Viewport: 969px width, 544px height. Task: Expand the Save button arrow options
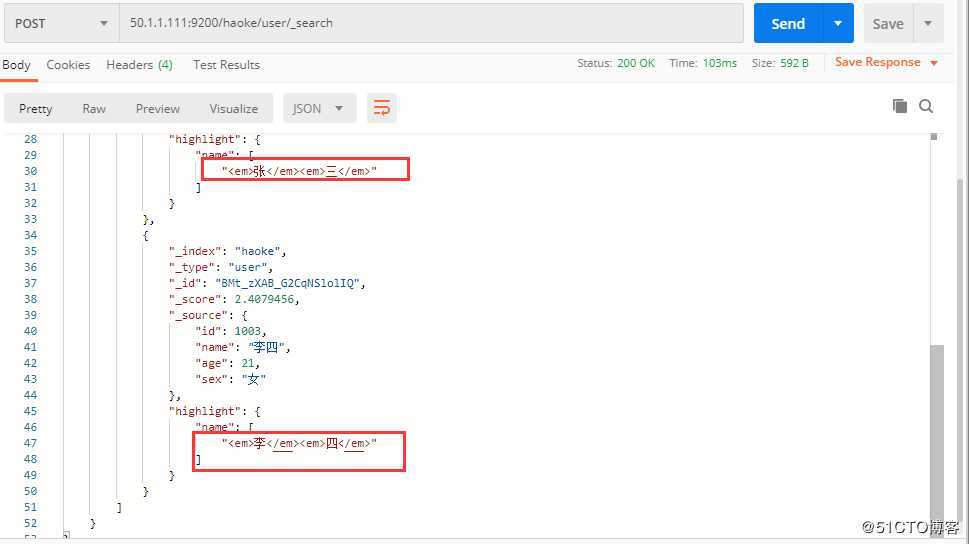(927, 23)
